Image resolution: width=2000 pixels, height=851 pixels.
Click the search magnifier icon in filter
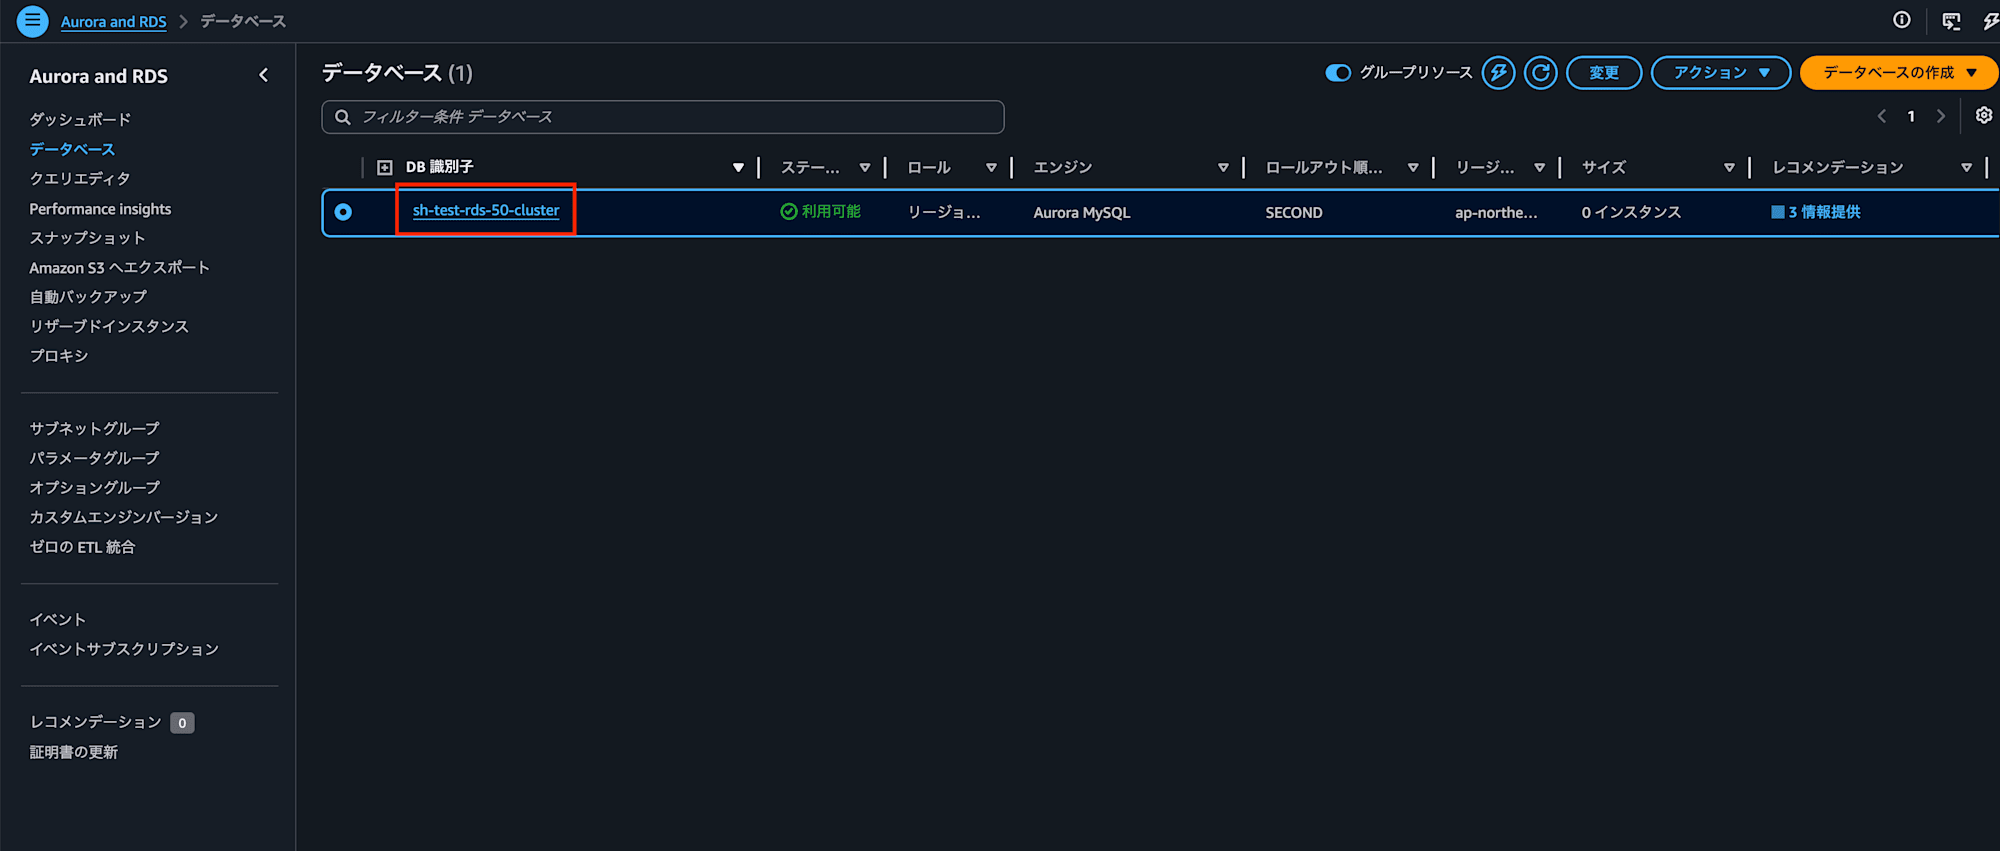(343, 117)
